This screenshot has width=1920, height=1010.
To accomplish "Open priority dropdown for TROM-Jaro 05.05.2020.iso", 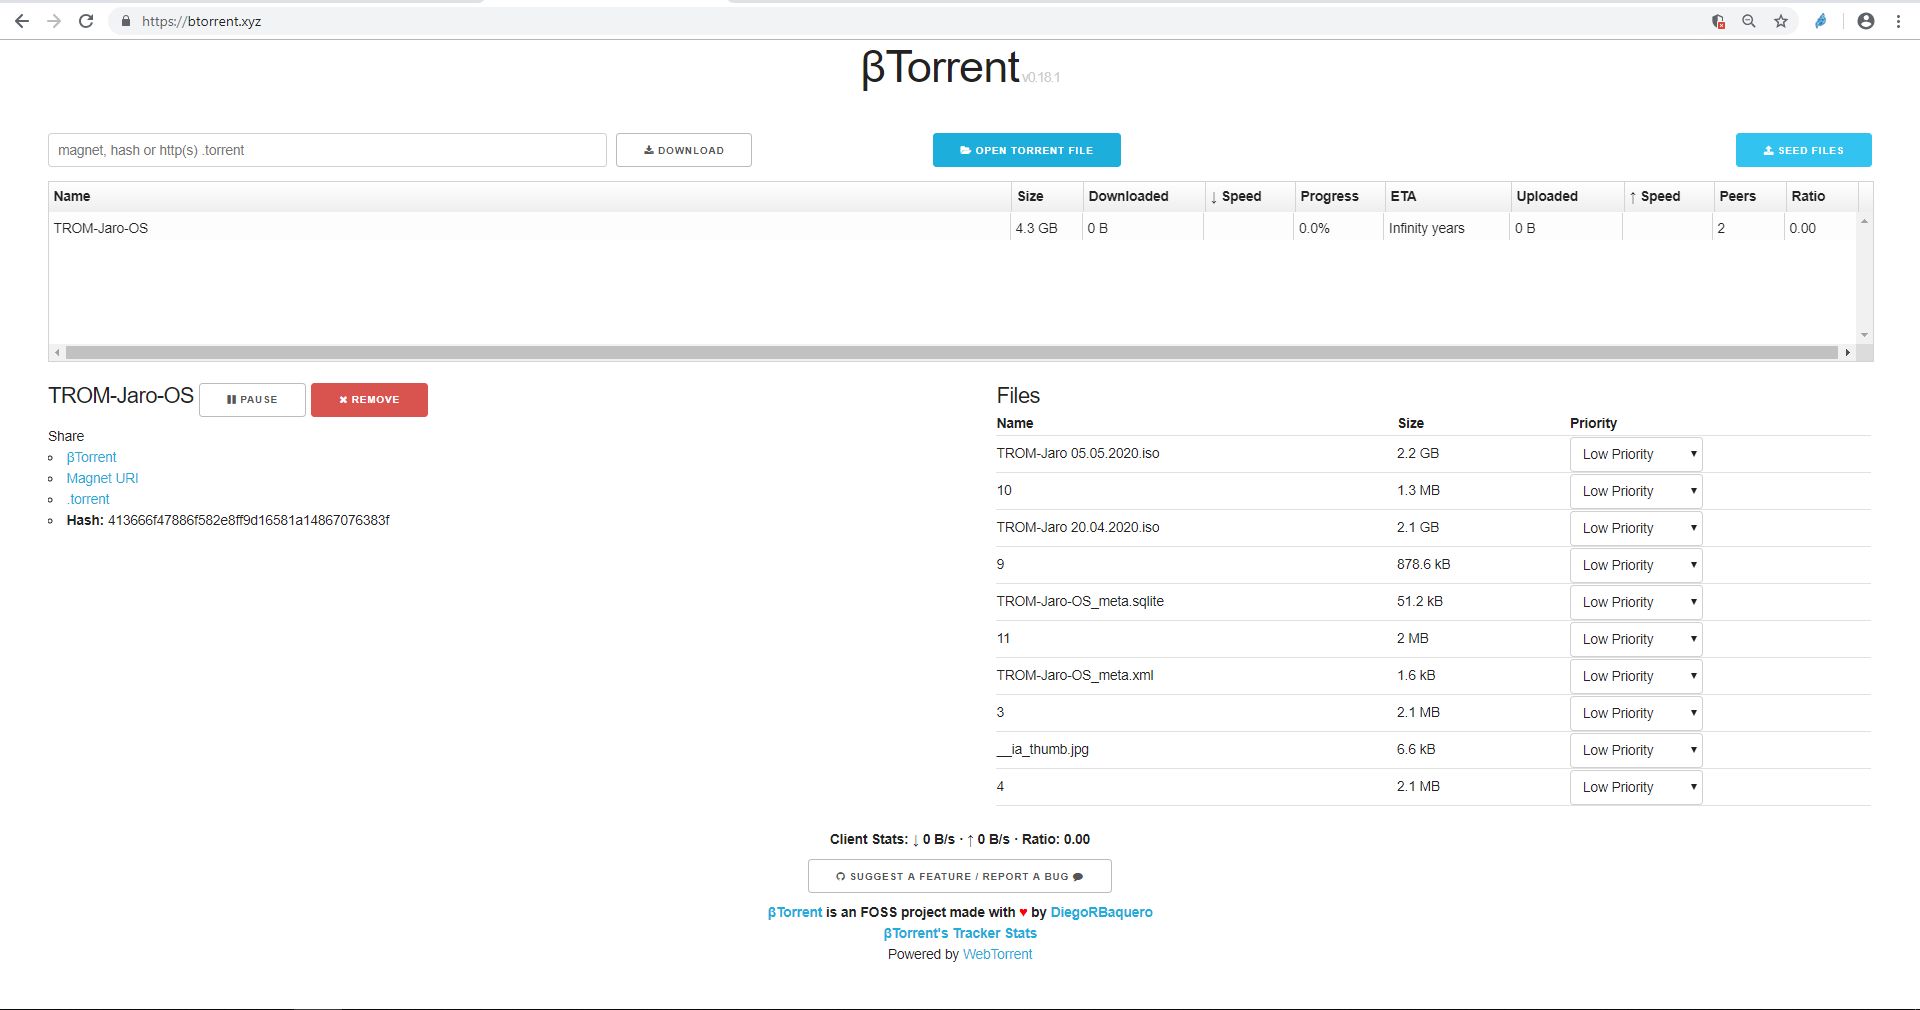I will tap(1636, 454).
